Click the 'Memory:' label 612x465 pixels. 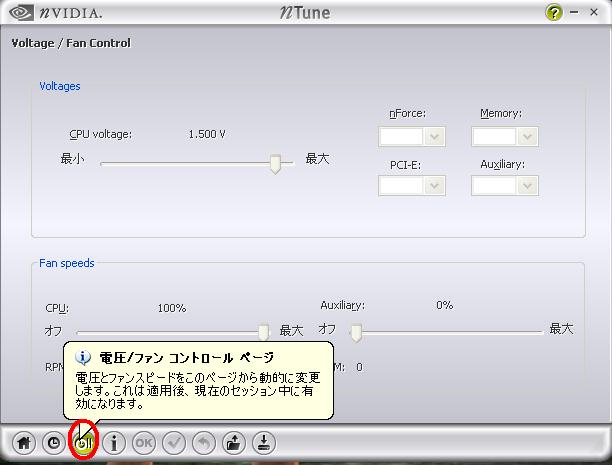[501, 114]
